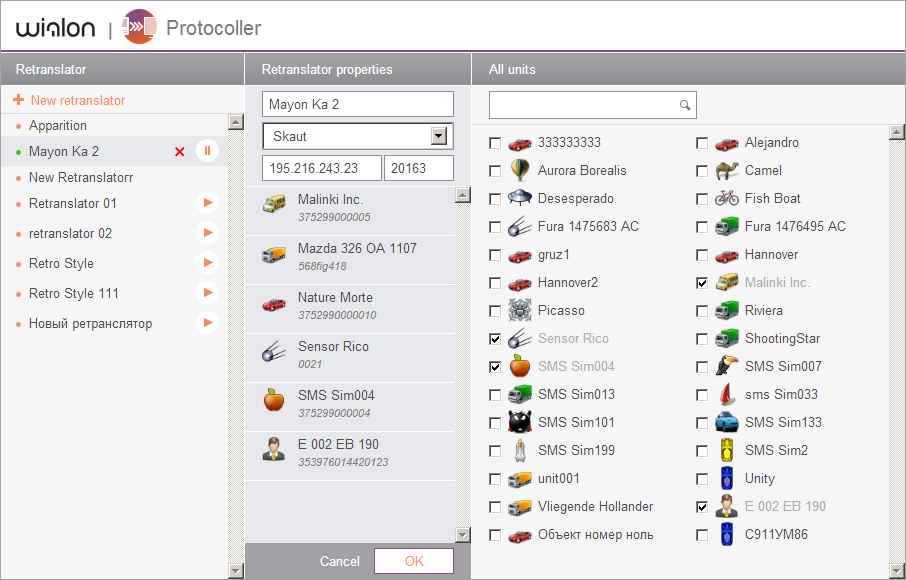Start the Retro Style retranslator

[x=207, y=263]
